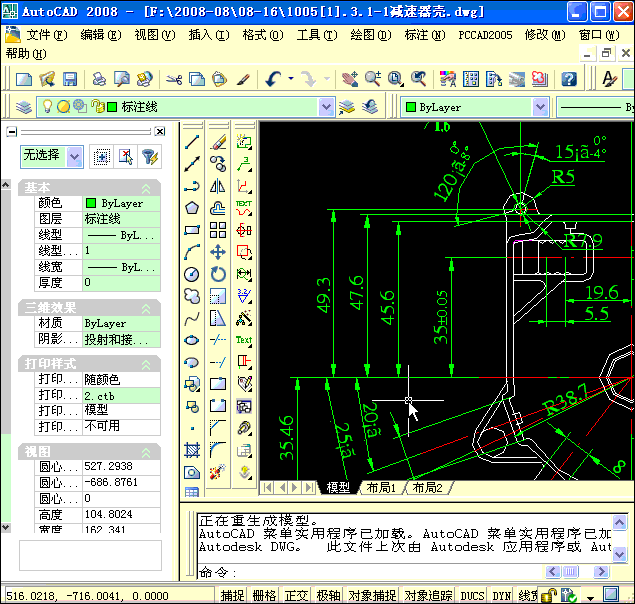The height and width of the screenshot is (604, 635).
Task: Select the Array modify tool
Action: (x=218, y=230)
